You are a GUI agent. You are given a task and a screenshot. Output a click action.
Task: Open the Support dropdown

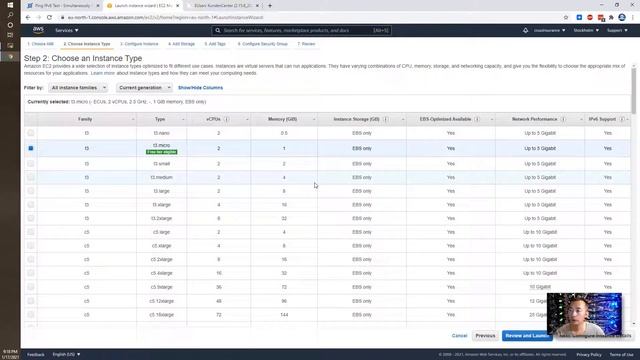point(617,30)
